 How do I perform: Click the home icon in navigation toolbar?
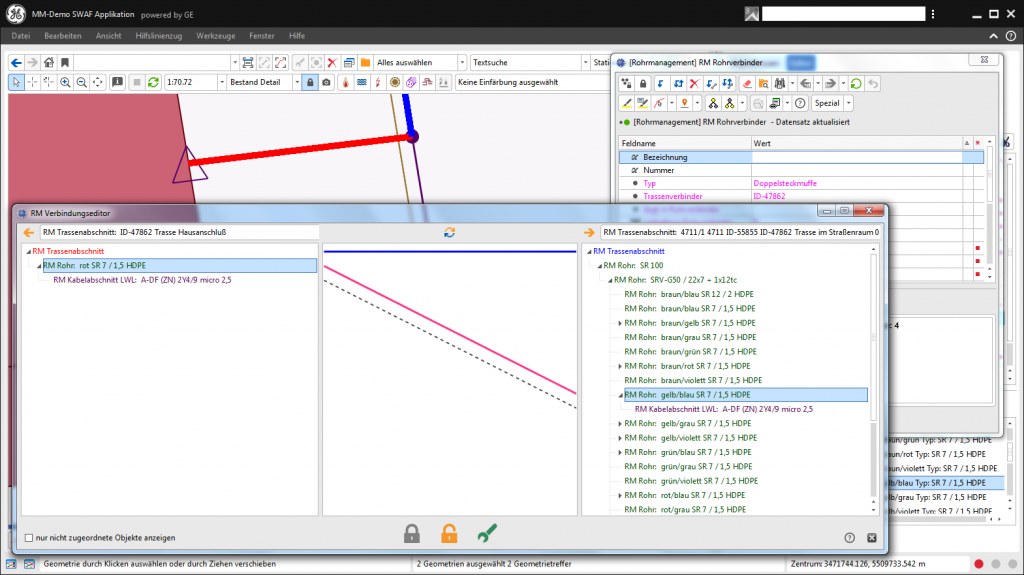click(x=48, y=62)
